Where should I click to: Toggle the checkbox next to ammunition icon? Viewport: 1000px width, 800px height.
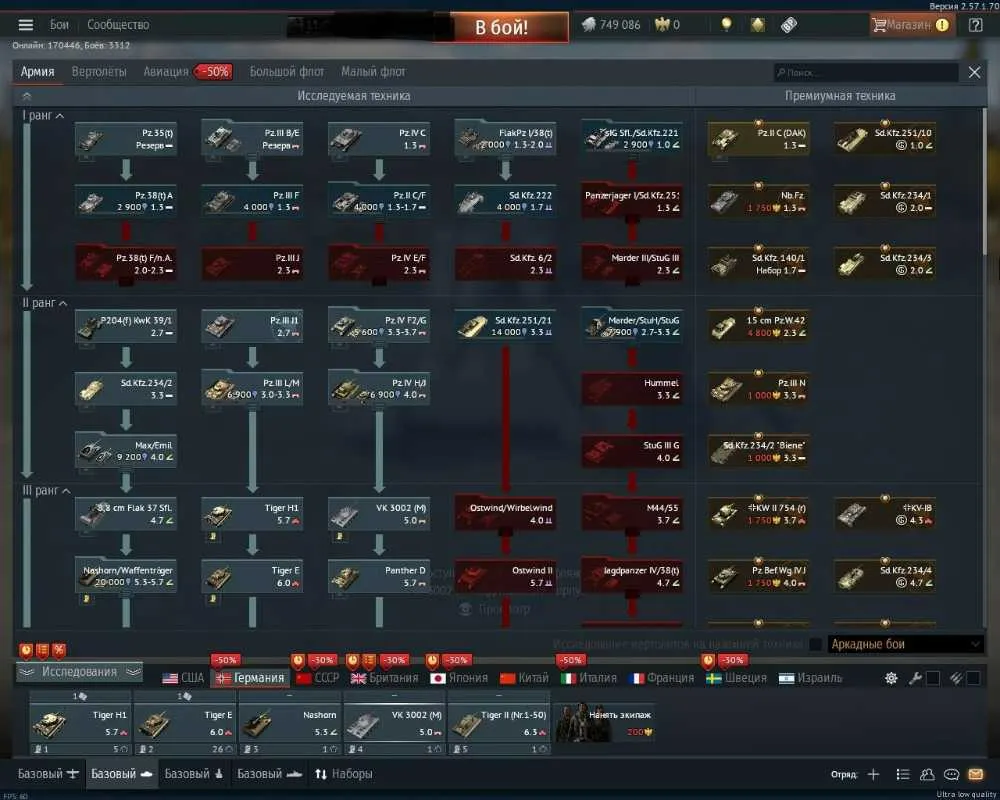(973, 678)
